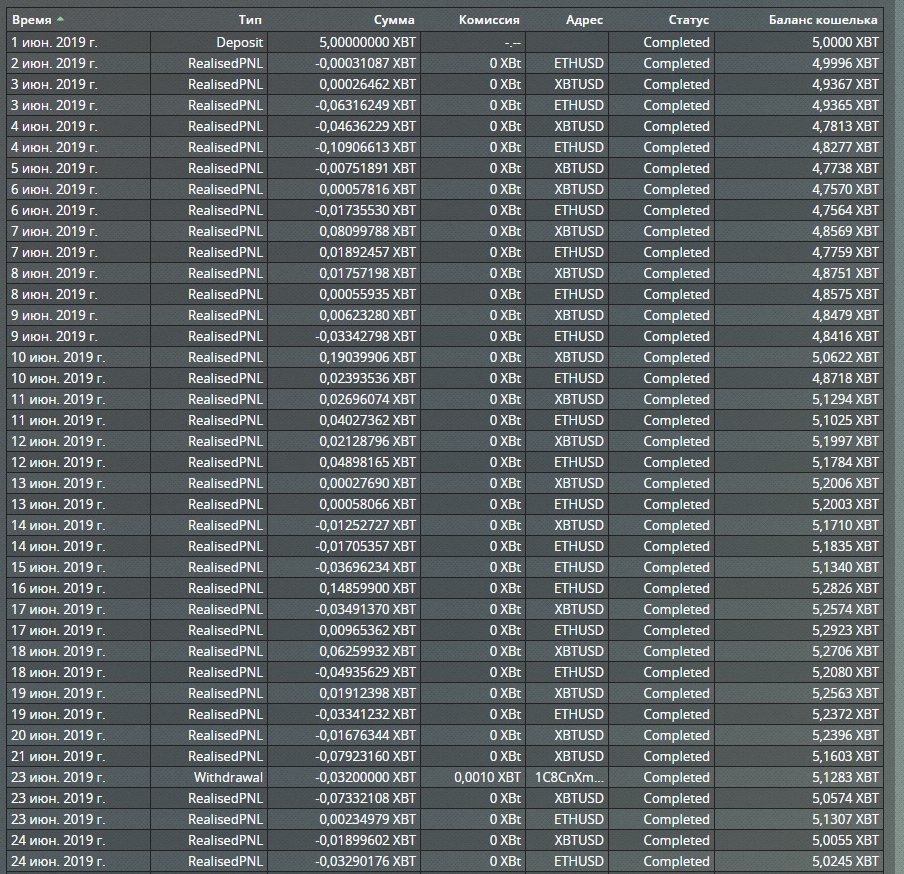Click the ascending sort arrow next to Время
This screenshot has width=904, height=874.
point(60,19)
